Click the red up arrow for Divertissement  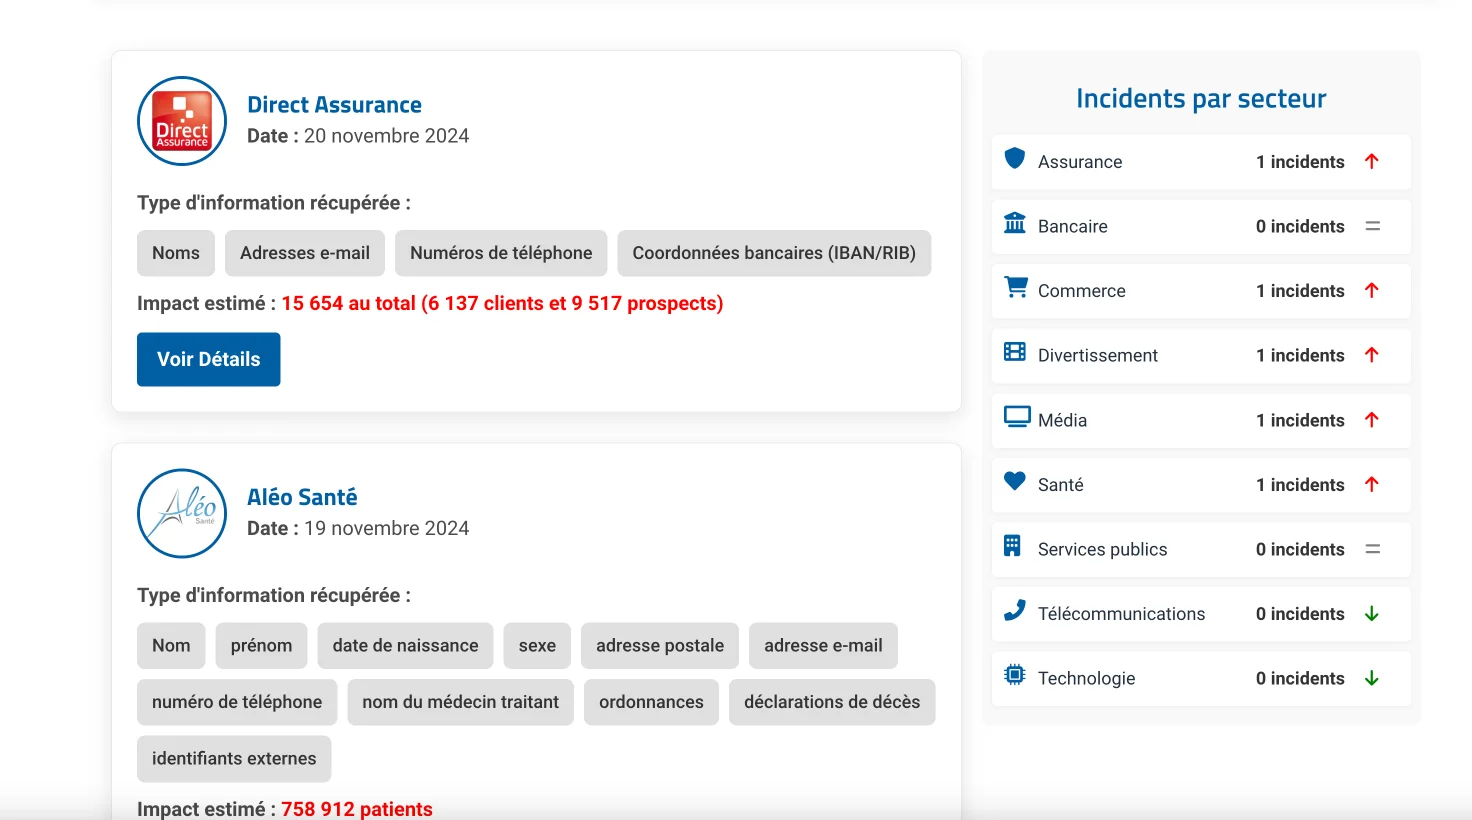pos(1372,355)
